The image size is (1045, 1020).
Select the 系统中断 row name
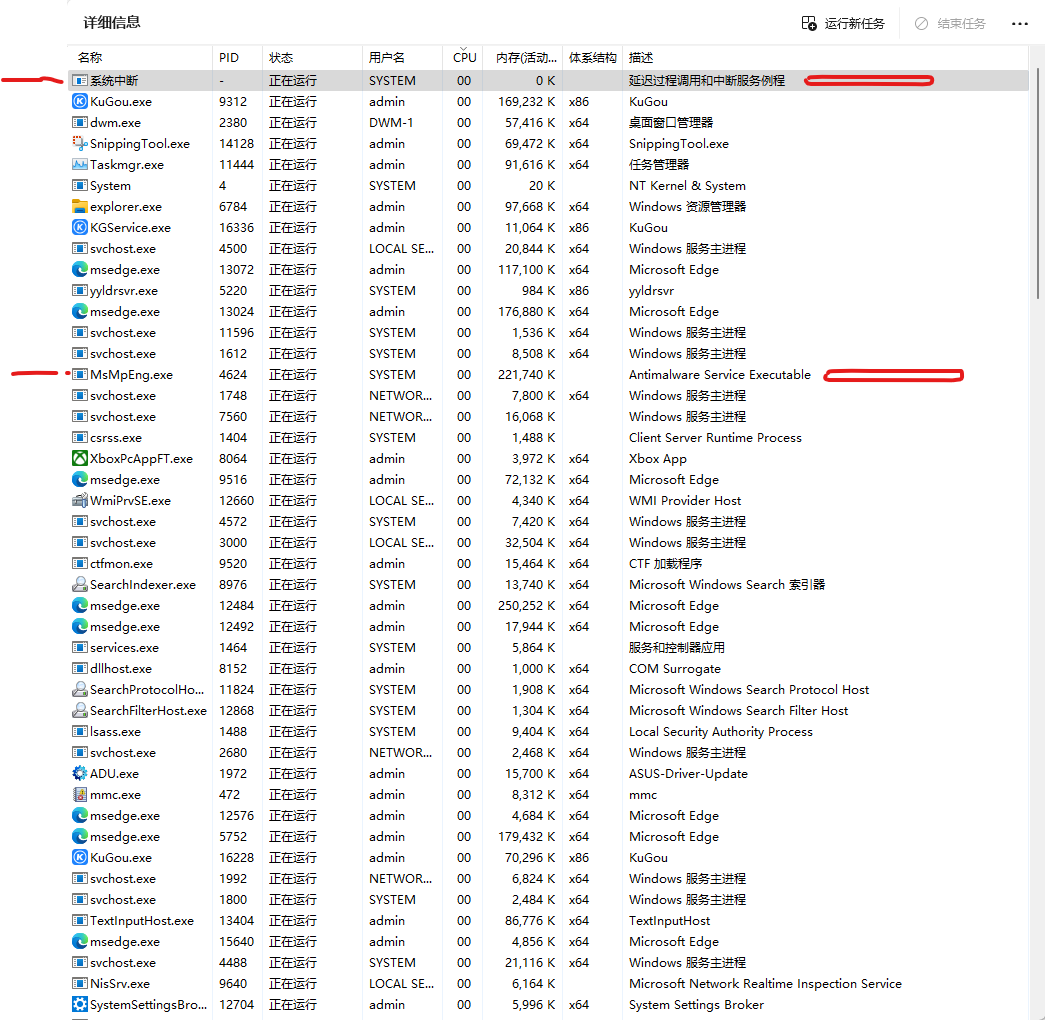click(114, 81)
